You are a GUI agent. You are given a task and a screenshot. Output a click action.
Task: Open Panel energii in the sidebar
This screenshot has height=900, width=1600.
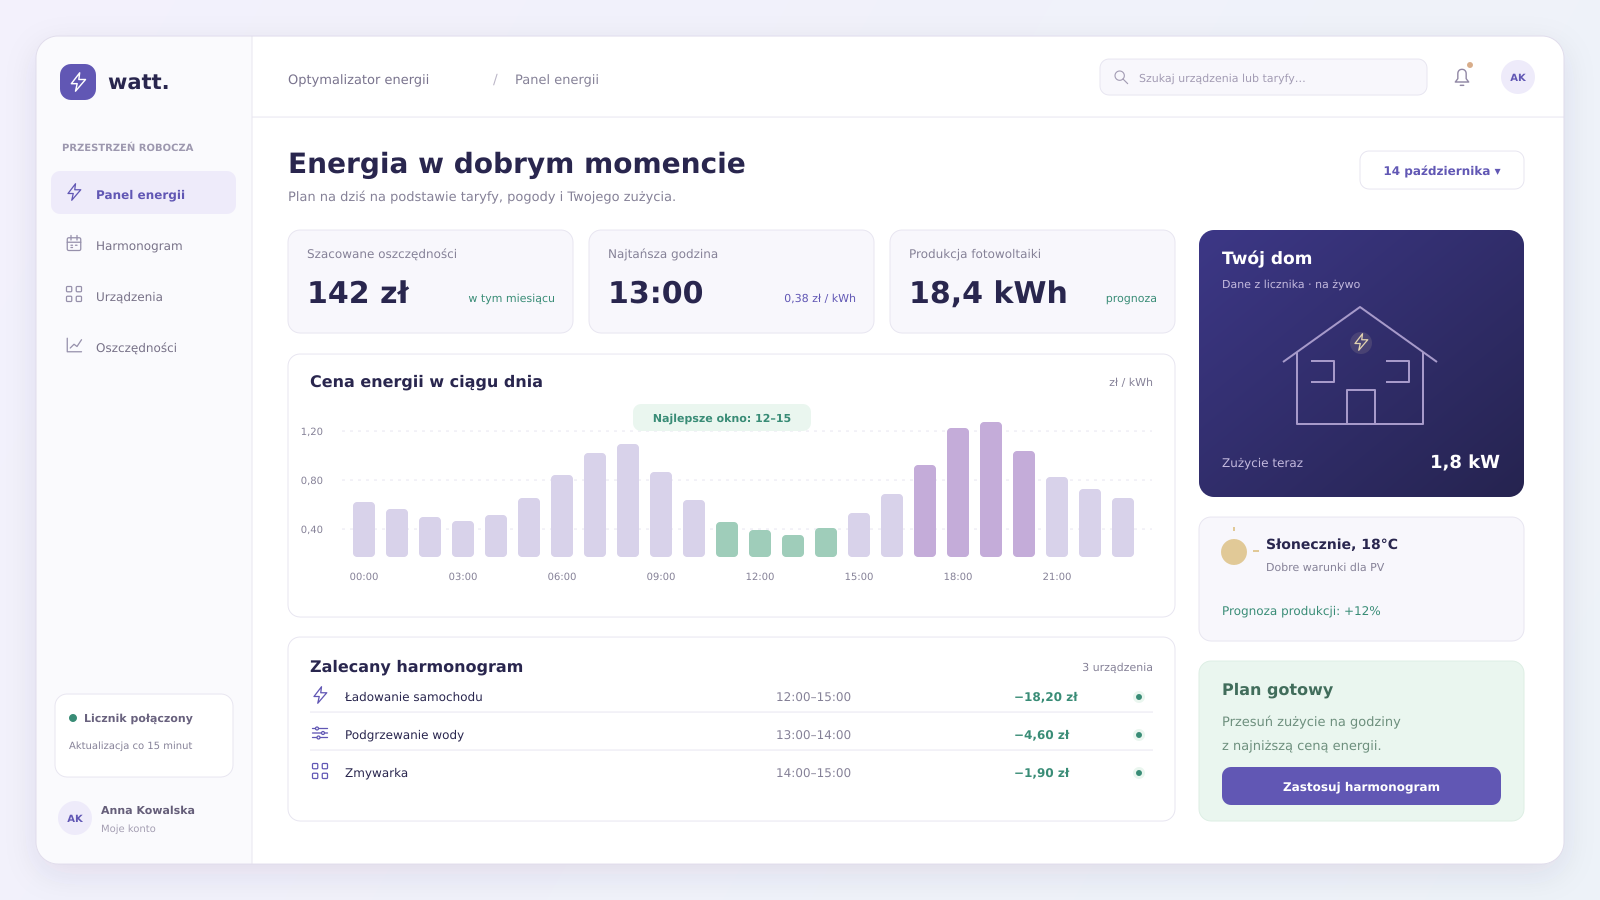[143, 193]
